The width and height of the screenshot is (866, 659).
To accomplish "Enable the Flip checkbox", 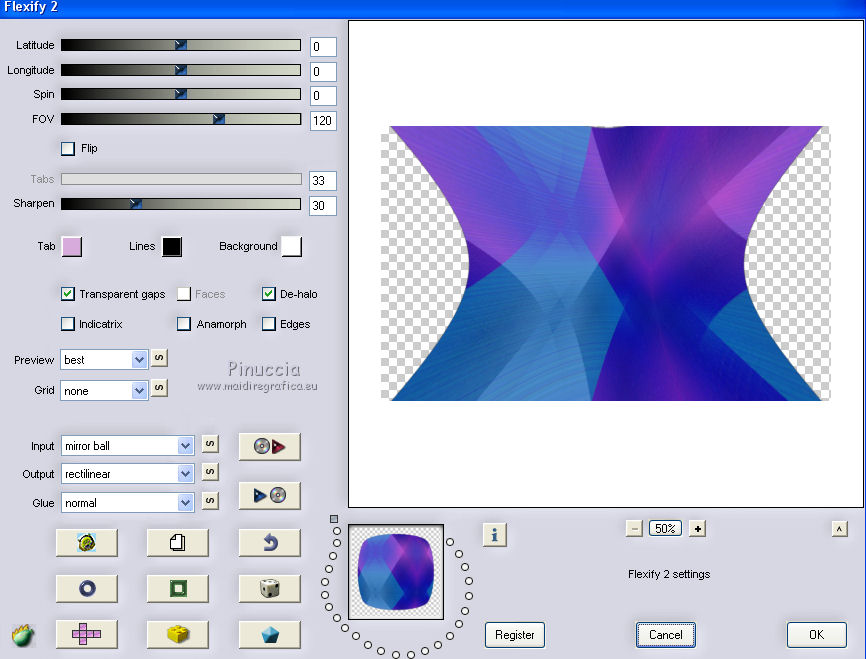I will tap(68, 148).
